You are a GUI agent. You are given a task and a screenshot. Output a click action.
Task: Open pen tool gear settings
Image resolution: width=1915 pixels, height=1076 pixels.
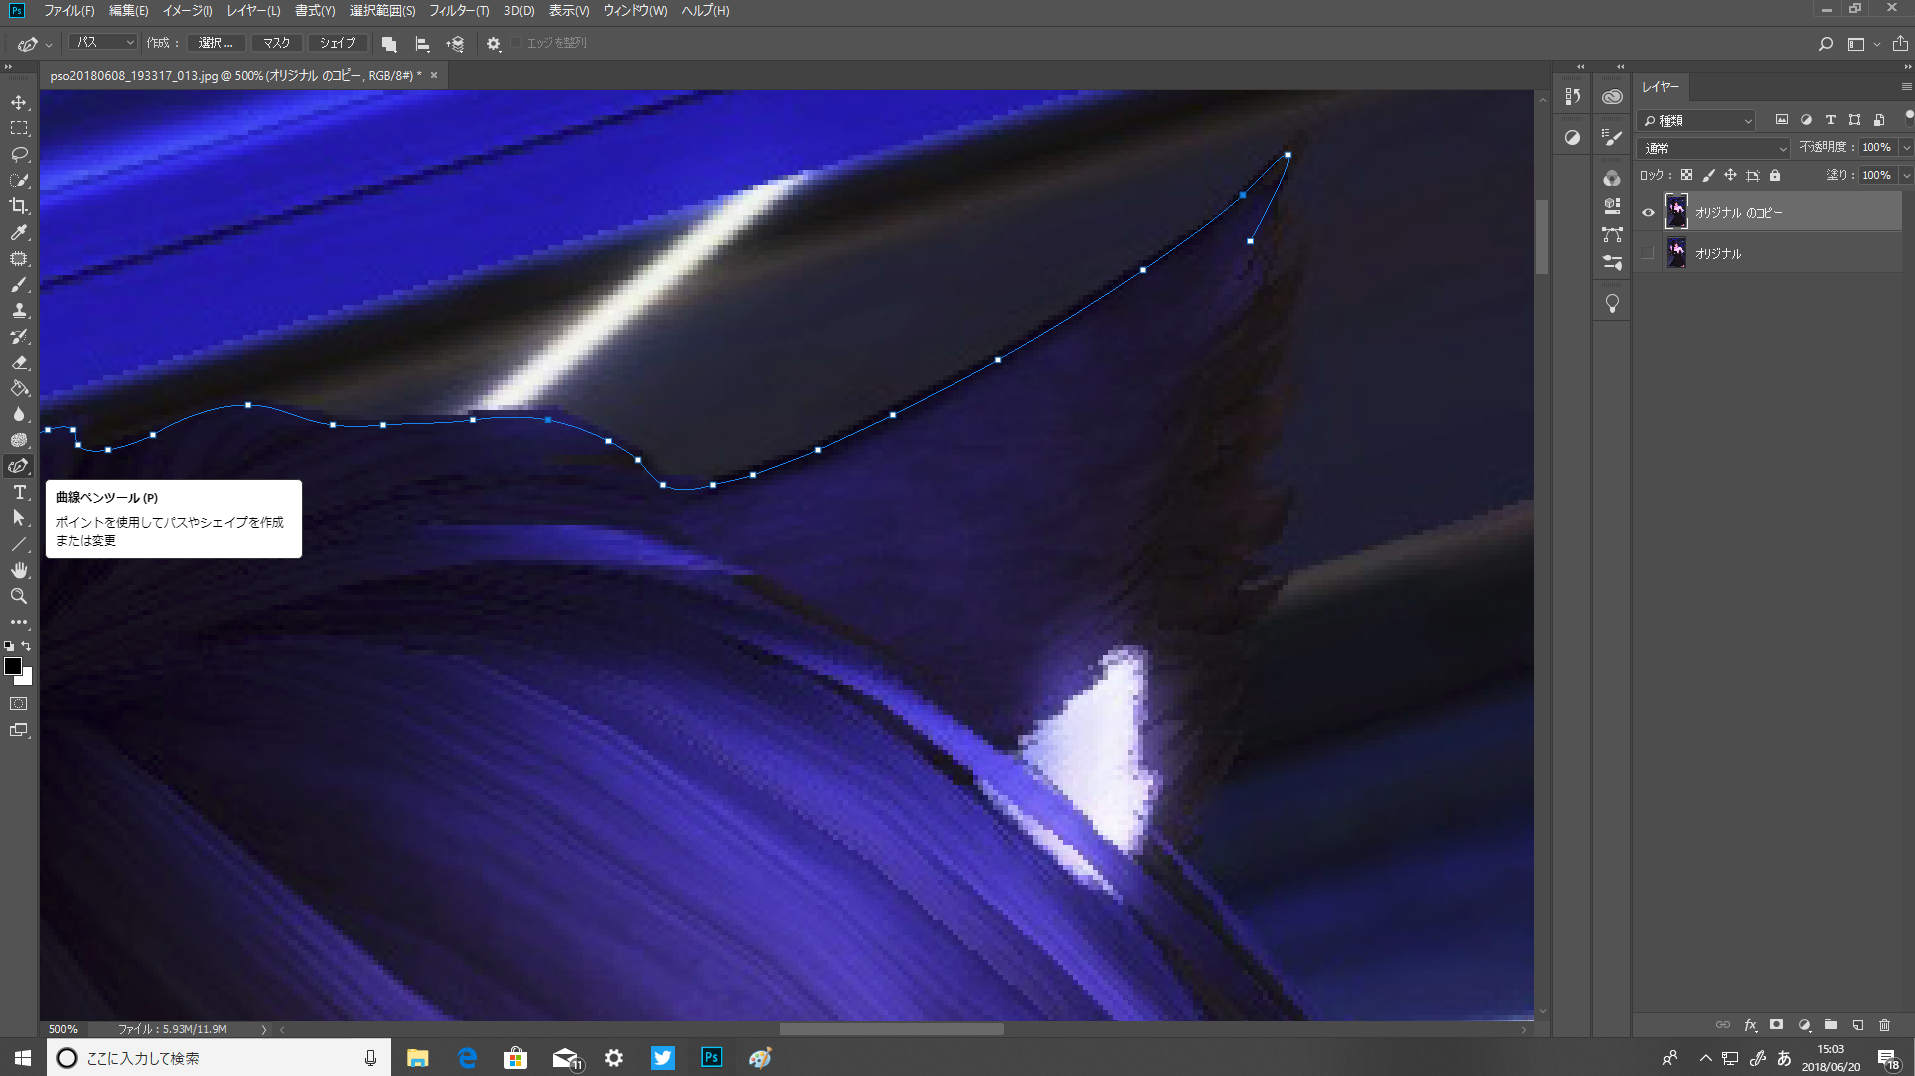pos(493,44)
